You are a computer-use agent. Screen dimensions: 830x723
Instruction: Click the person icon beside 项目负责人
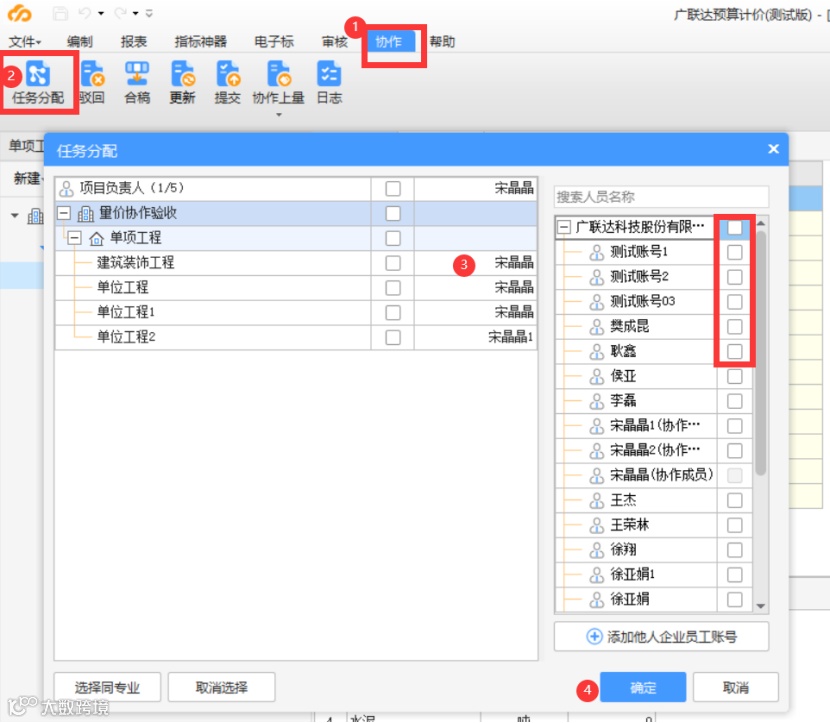click(x=66, y=188)
